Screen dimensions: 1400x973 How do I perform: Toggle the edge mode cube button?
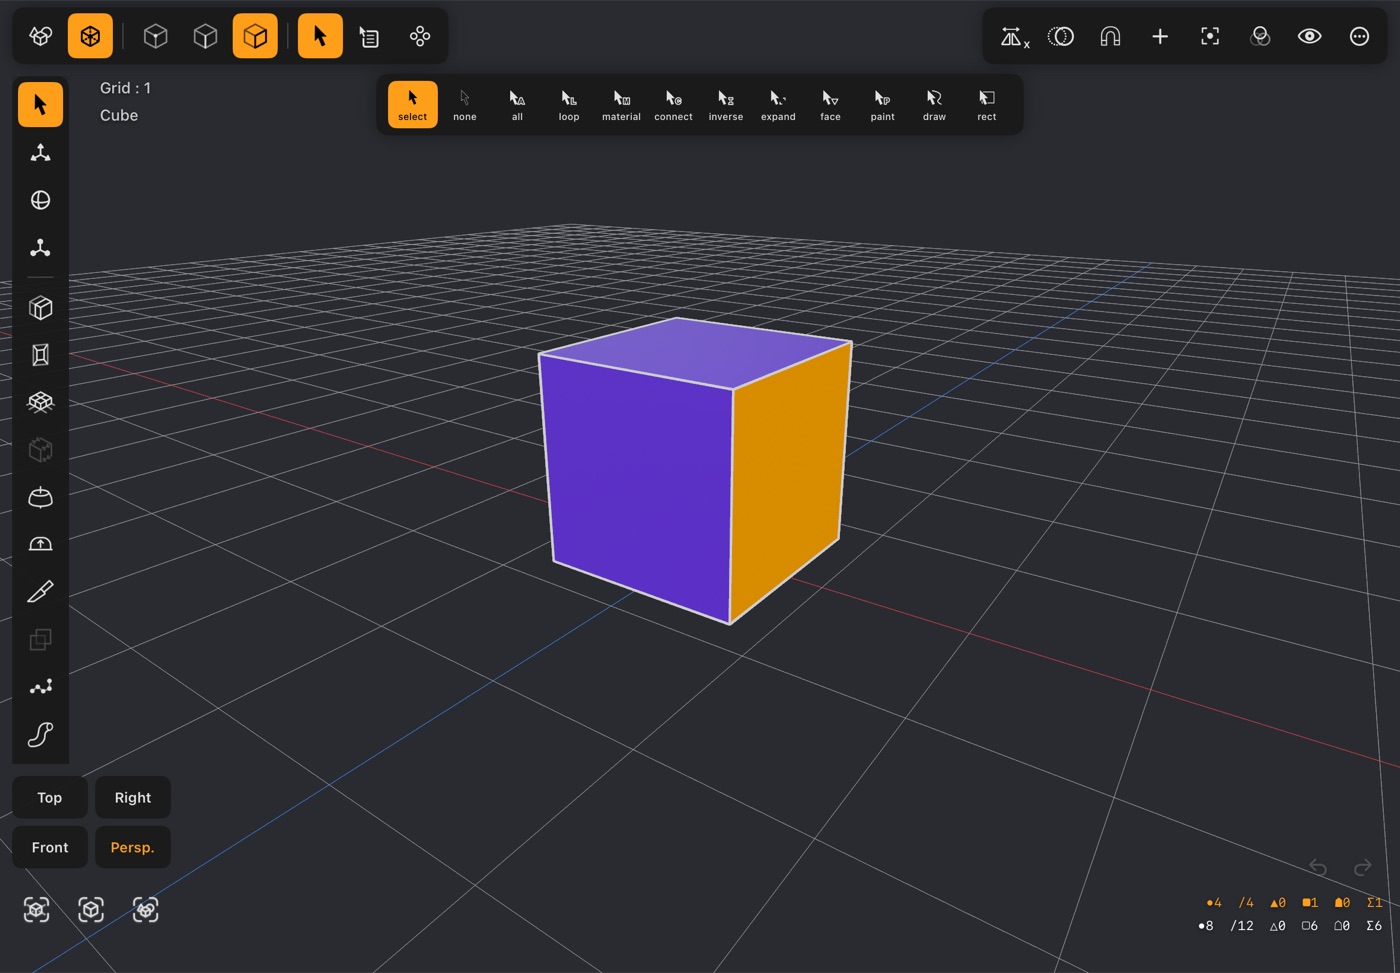click(x=205, y=36)
